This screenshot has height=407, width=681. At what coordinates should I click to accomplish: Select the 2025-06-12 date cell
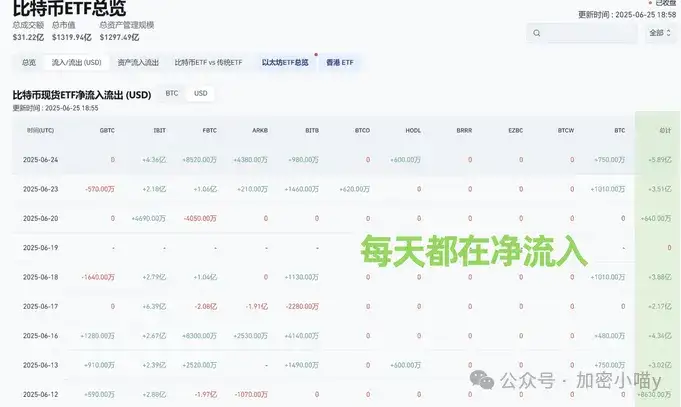pyautogui.click(x=40, y=394)
